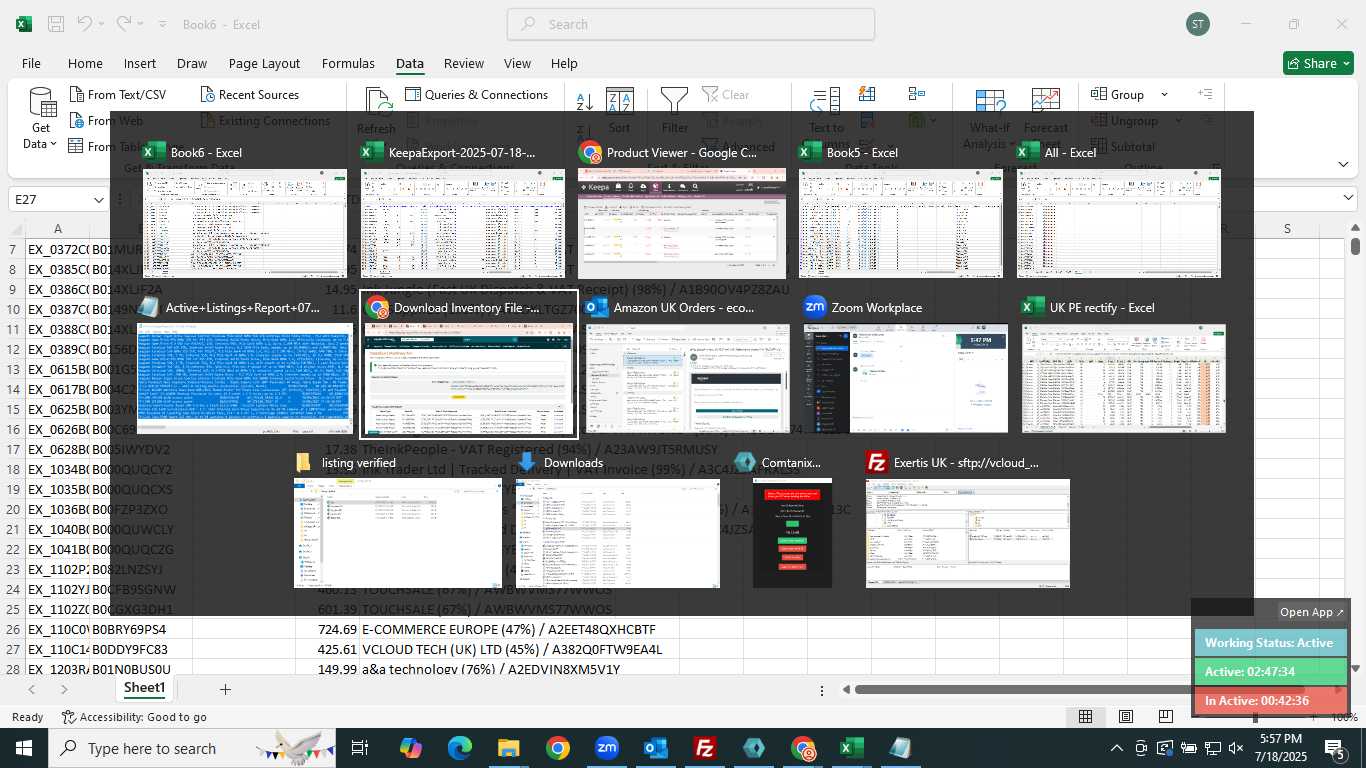Click the Task View taskbar icon
This screenshot has height=768, width=1366.
(x=360, y=748)
